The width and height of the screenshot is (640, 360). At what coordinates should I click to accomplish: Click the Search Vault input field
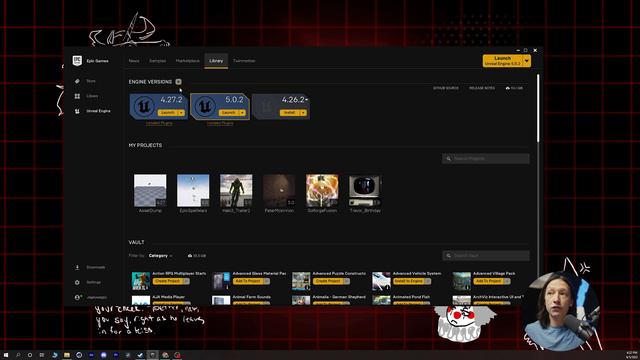pyautogui.click(x=486, y=256)
